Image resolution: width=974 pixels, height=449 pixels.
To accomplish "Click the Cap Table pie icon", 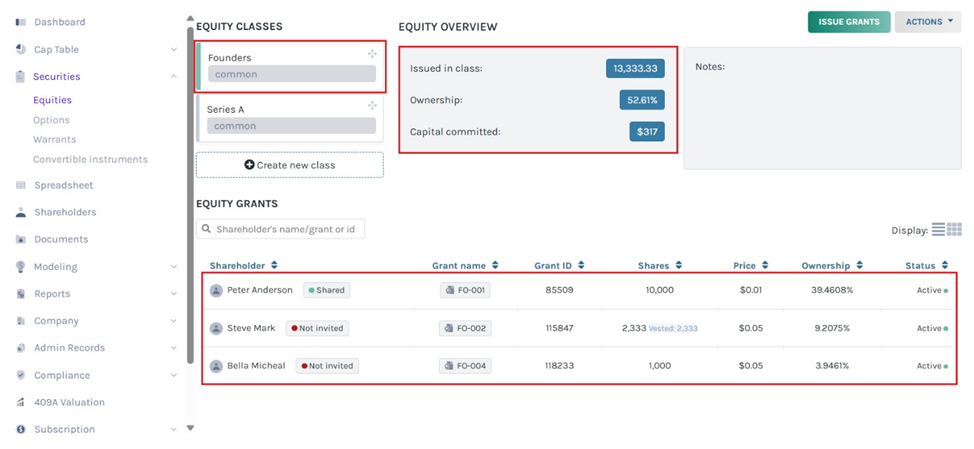I will click(20, 50).
